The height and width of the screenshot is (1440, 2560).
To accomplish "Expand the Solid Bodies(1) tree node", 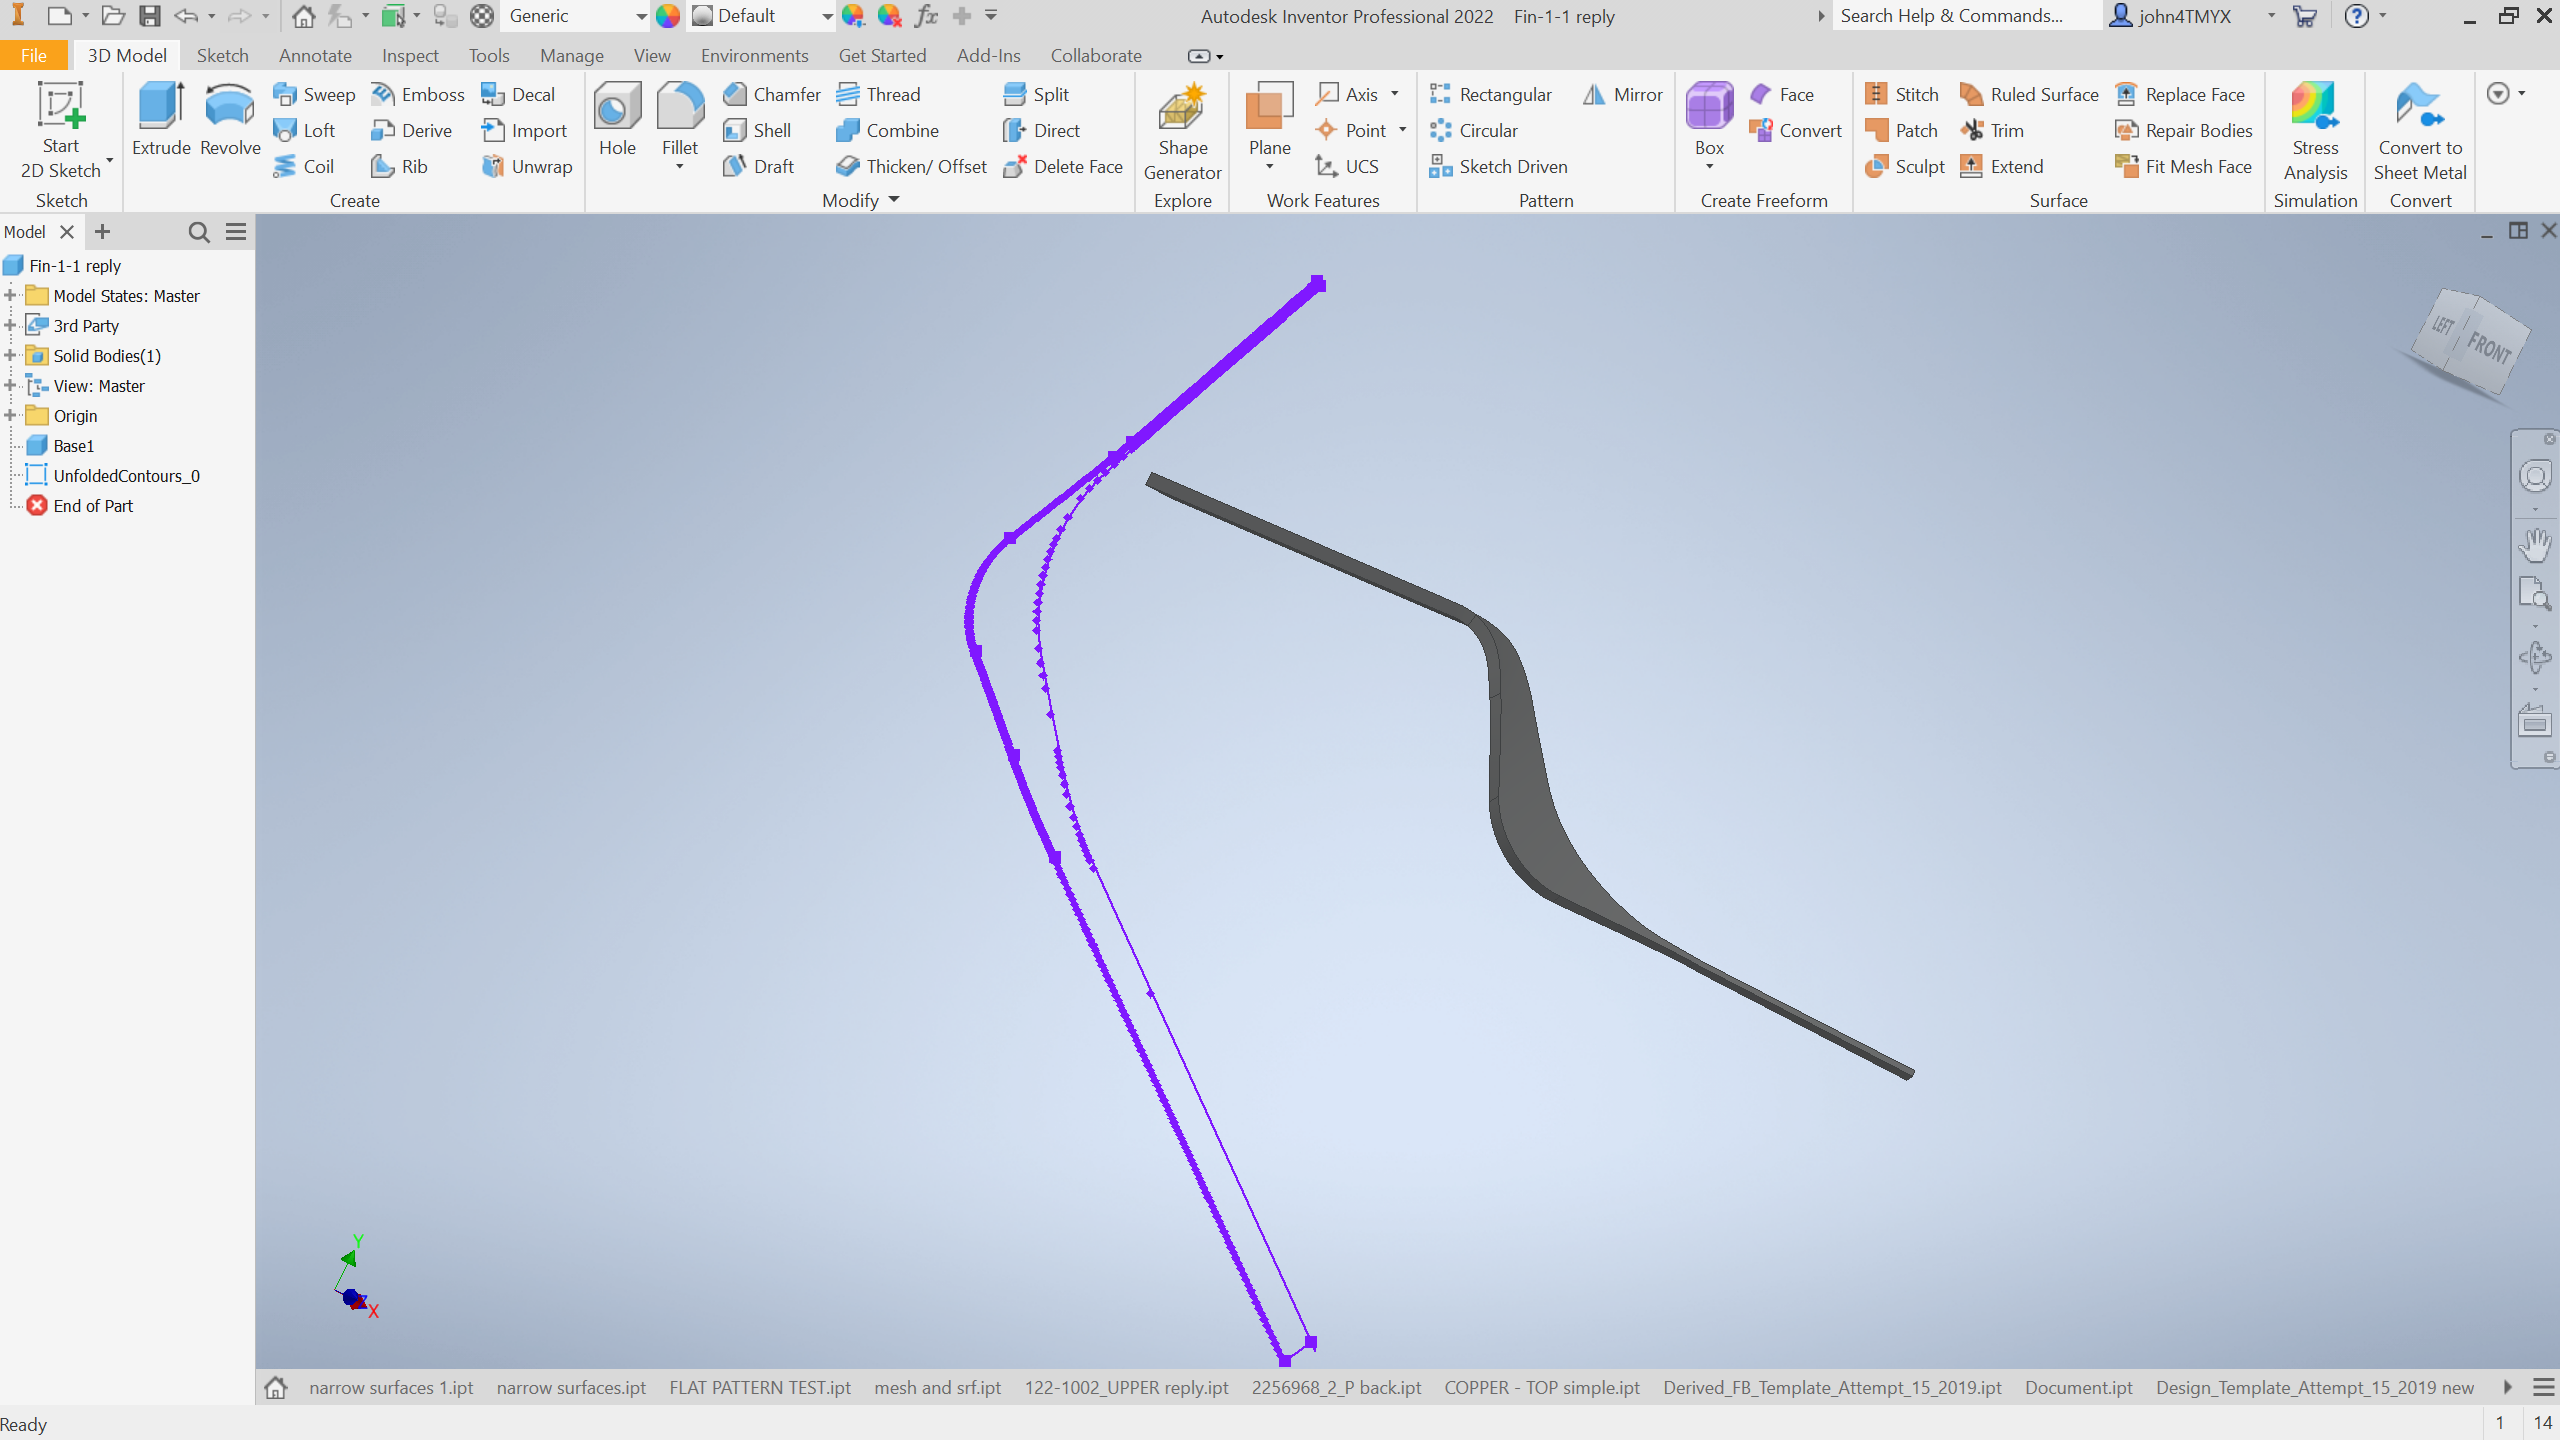I will click(x=10, y=356).
